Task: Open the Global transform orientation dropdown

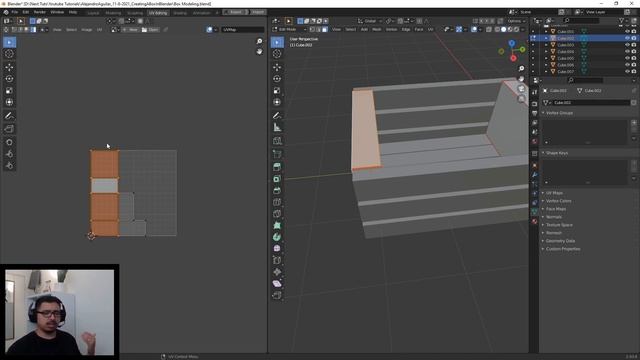Action: [370, 21]
